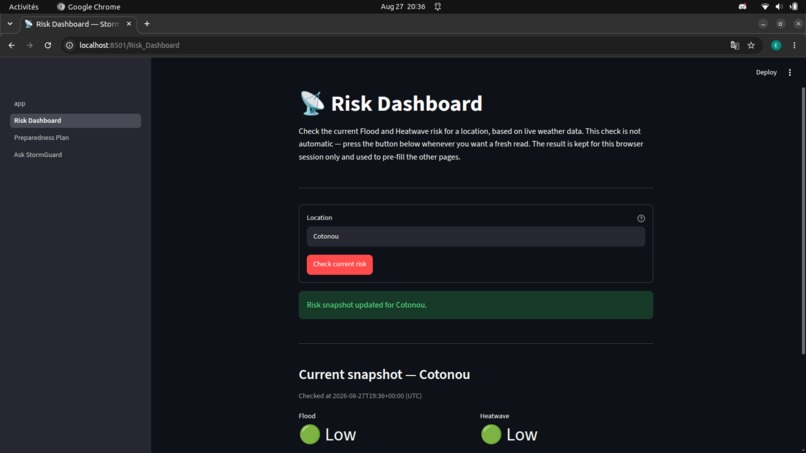Focus the Location input field

pyautogui.click(x=475, y=237)
